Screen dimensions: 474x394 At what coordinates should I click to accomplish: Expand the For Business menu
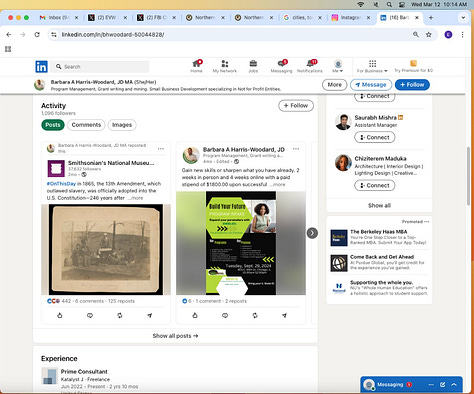(372, 66)
